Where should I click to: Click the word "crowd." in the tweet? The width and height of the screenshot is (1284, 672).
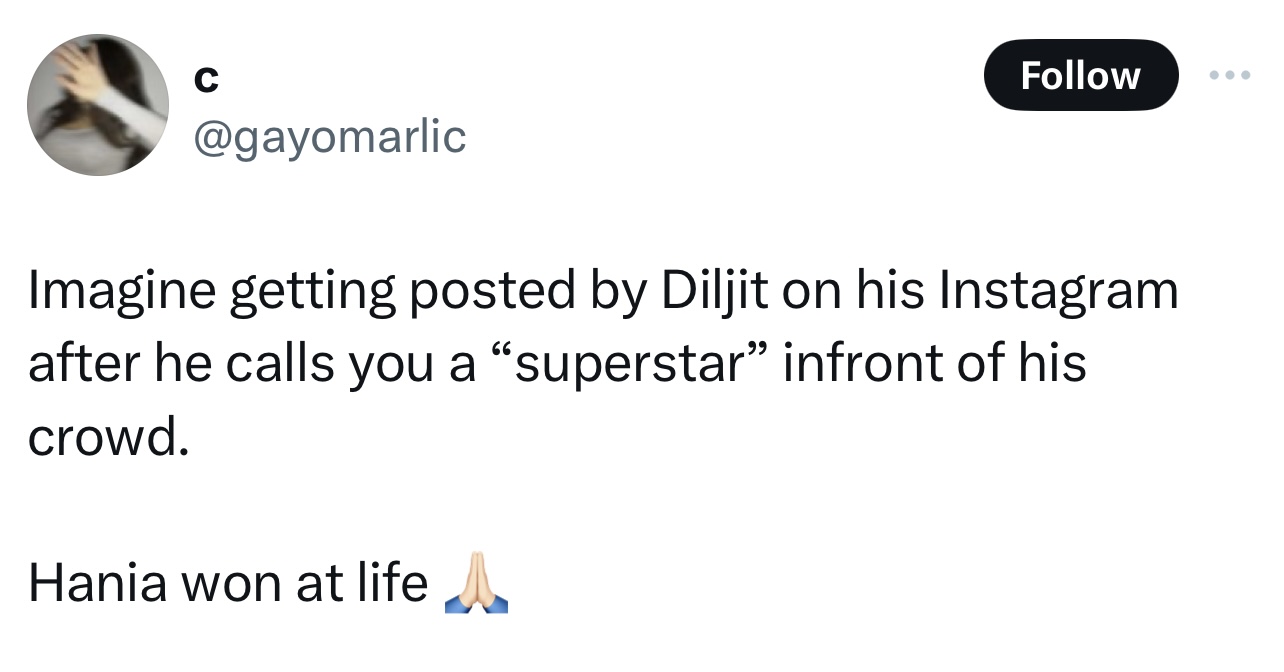[108, 436]
